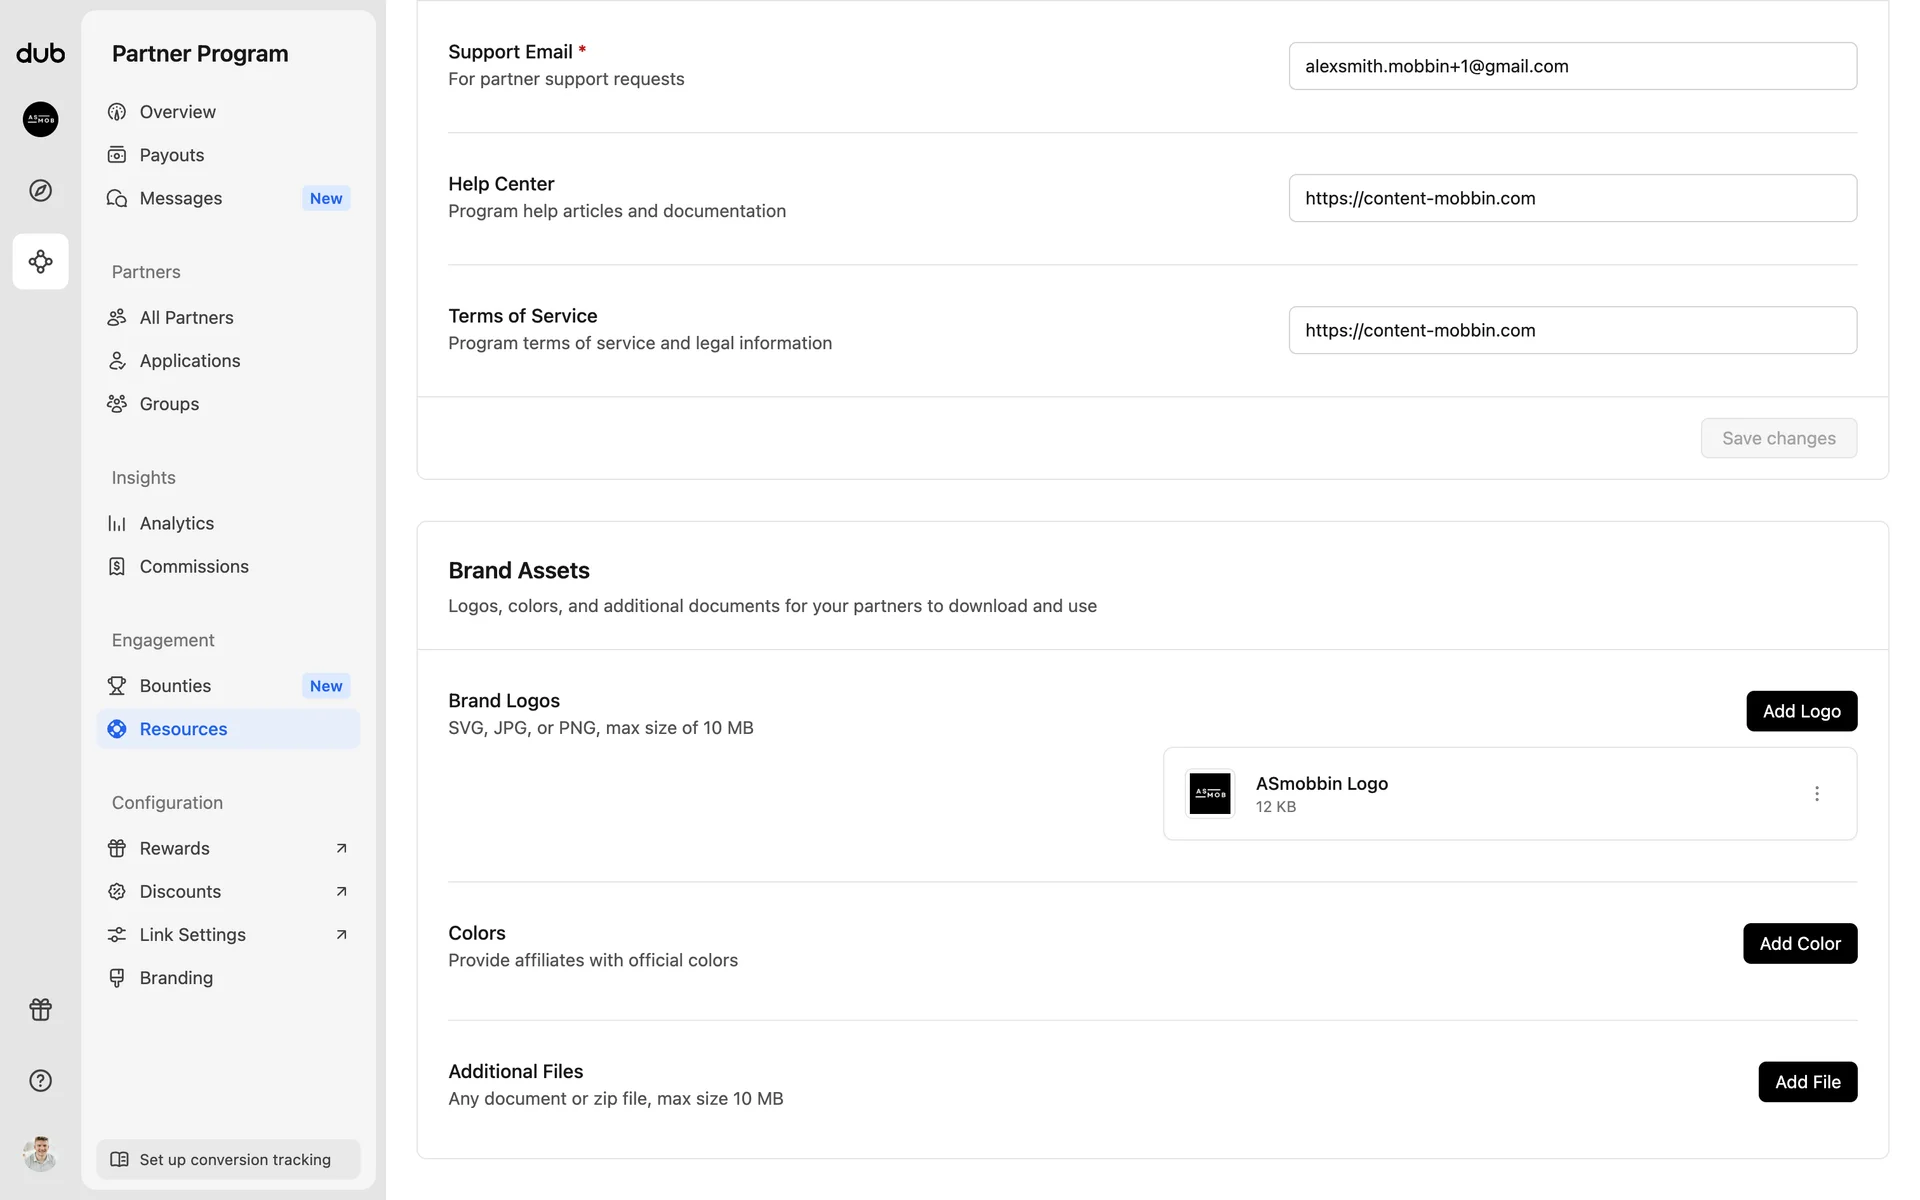The width and height of the screenshot is (1920, 1200).
Task: Click the ASmobbin Logo thumbnail
Action: click(1210, 794)
